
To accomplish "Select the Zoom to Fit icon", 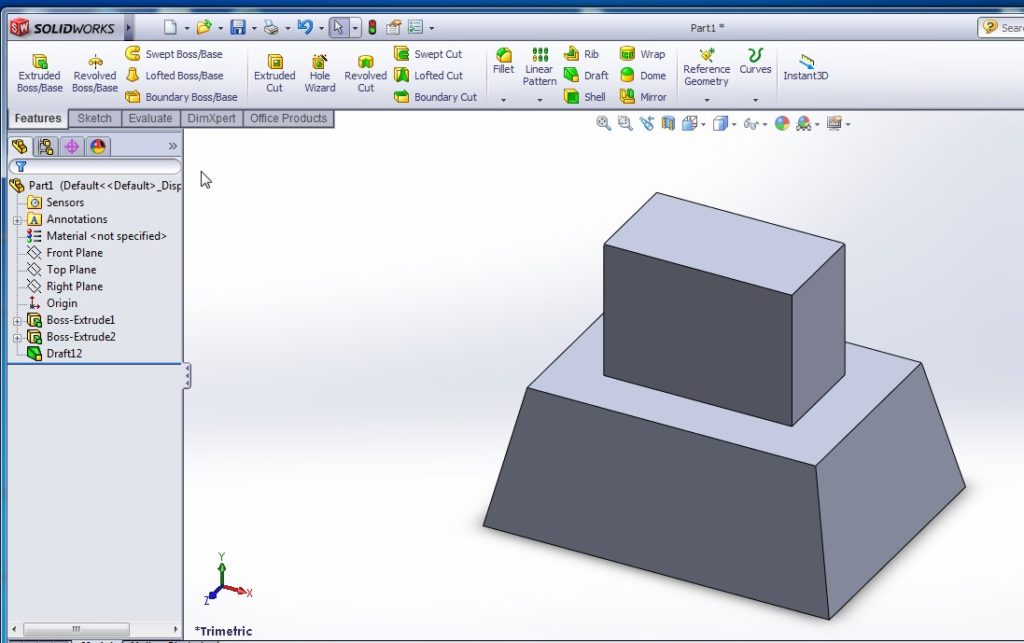I will 602,123.
